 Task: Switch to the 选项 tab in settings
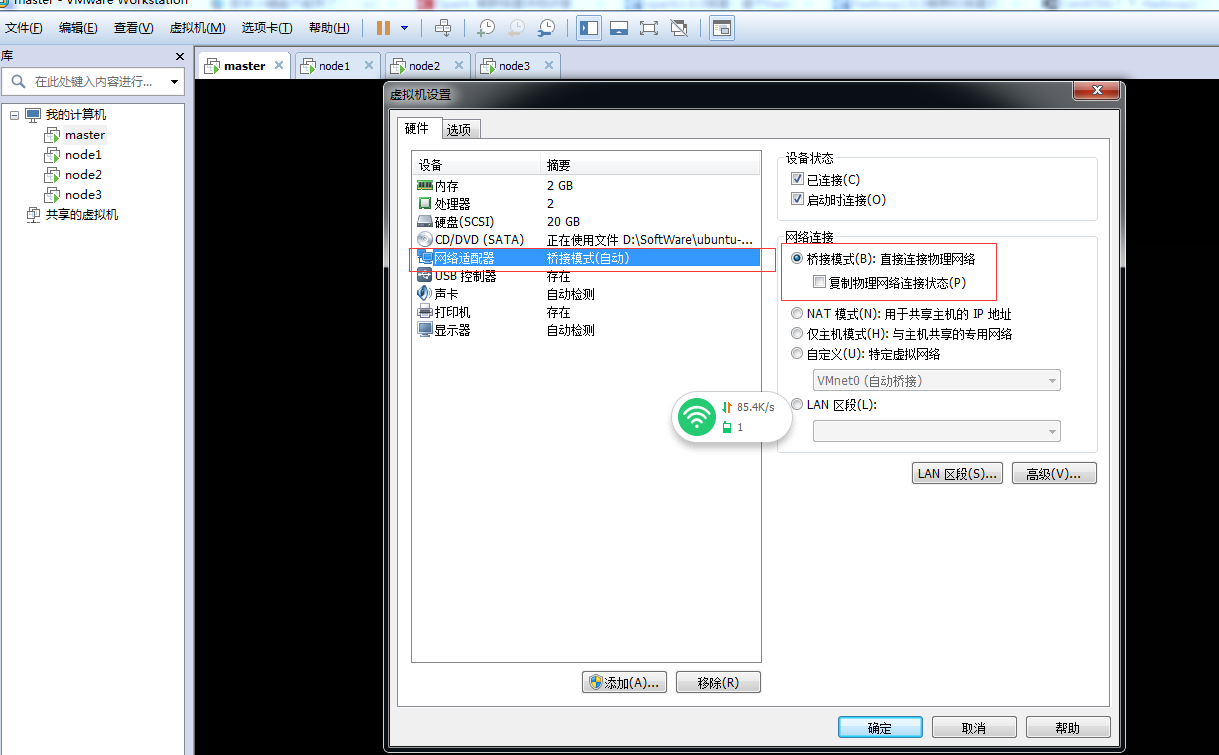pos(460,130)
